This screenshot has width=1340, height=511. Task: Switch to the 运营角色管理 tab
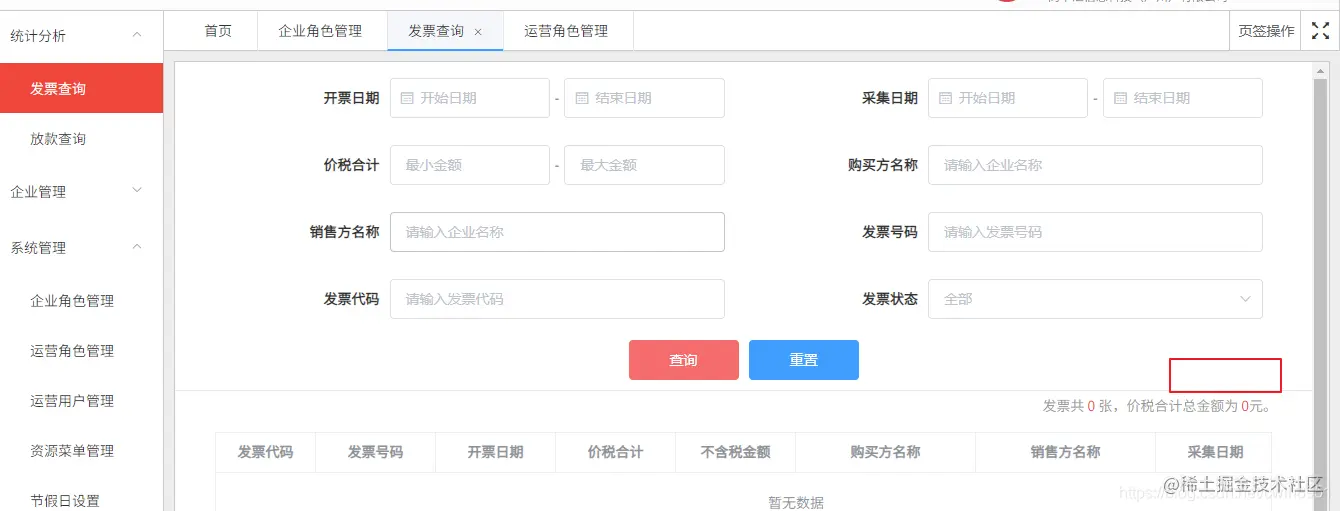[566, 31]
